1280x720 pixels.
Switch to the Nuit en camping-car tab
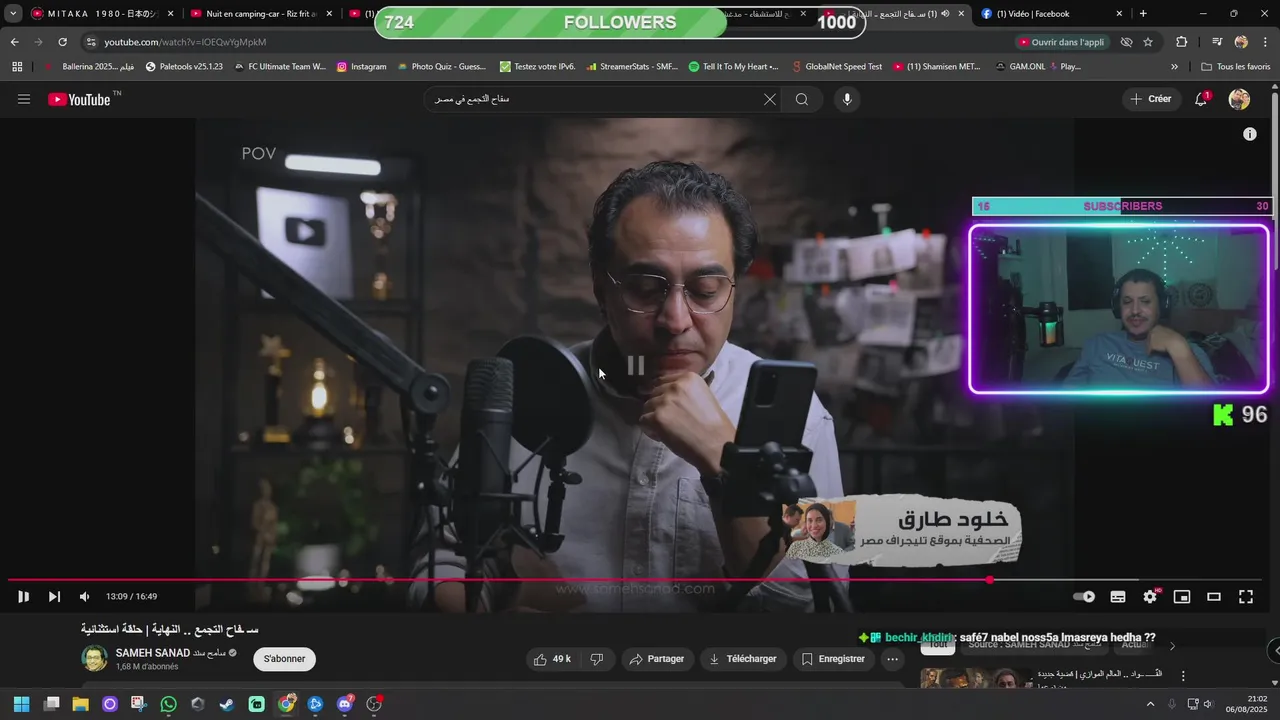(x=260, y=14)
